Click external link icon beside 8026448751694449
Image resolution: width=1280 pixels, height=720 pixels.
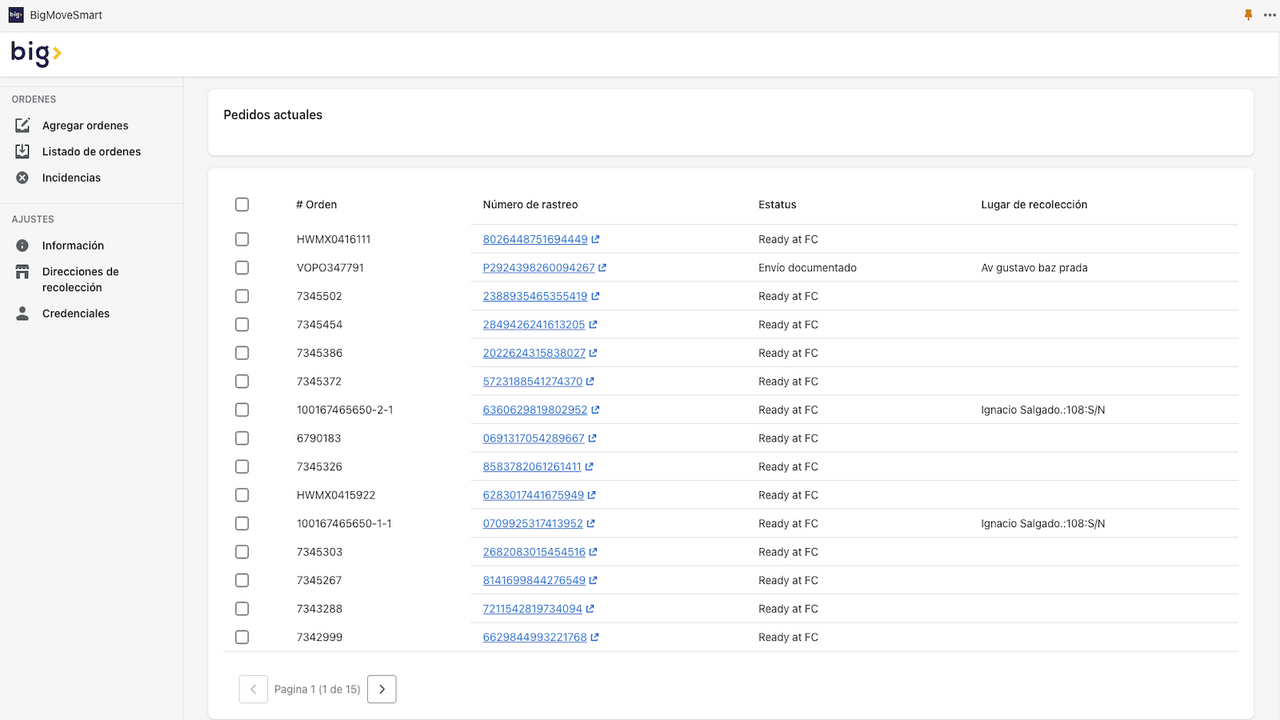coord(596,240)
